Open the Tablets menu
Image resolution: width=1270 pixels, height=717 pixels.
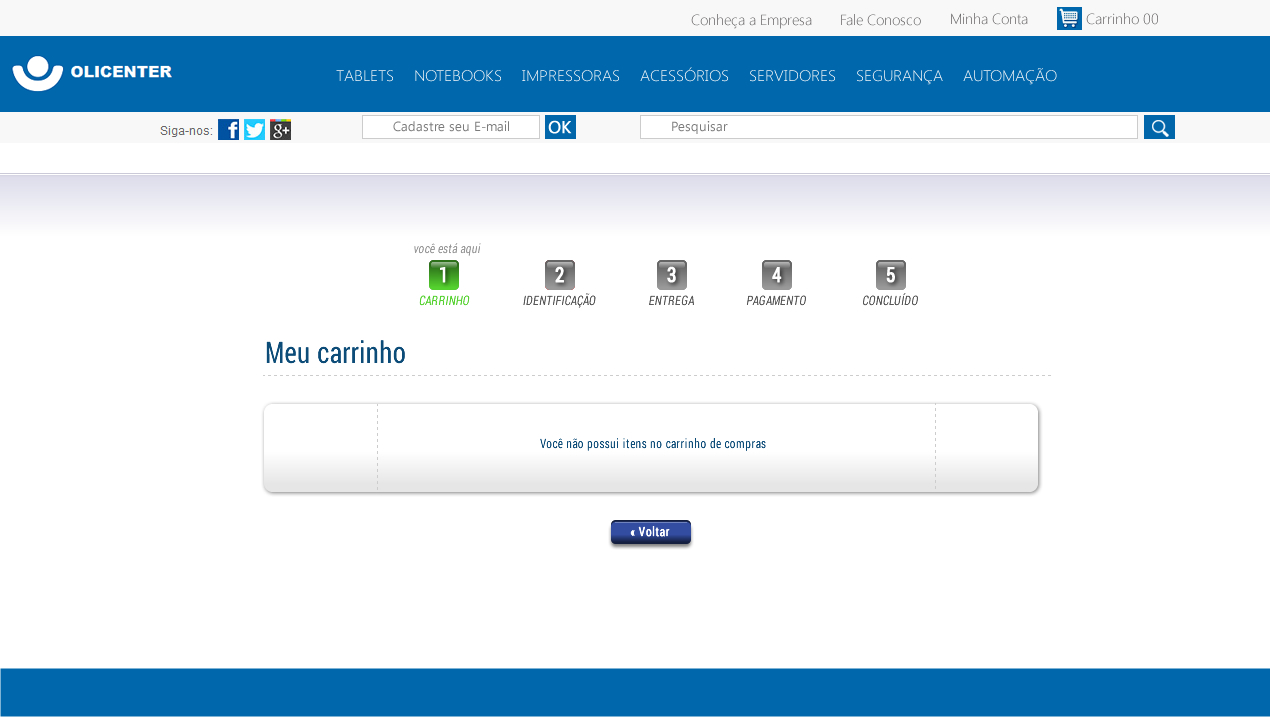365,76
